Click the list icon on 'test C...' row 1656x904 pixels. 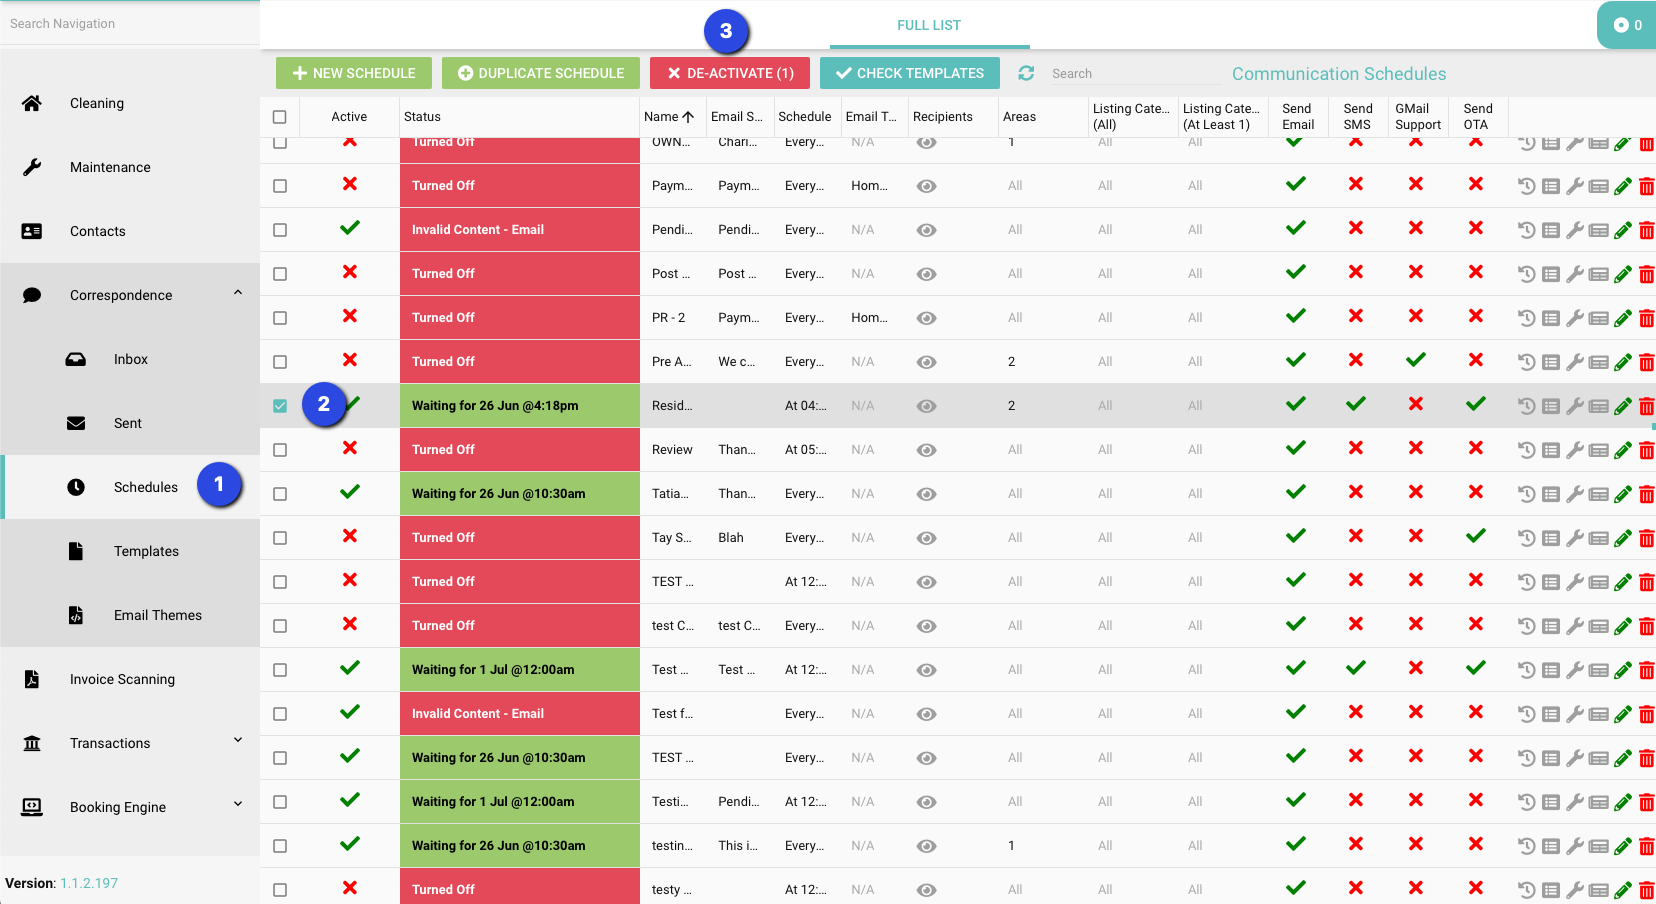pyautogui.click(x=1550, y=626)
